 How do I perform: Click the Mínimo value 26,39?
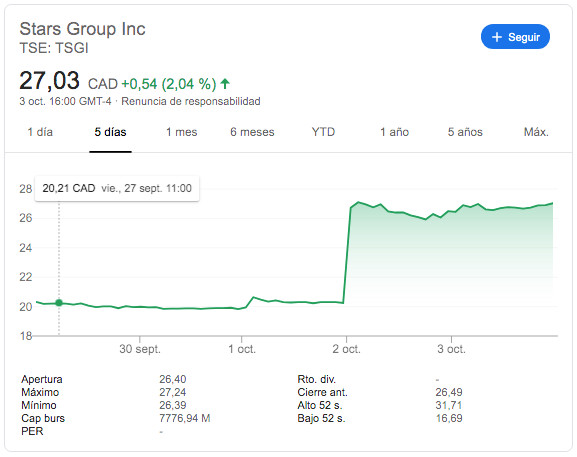point(173,405)
